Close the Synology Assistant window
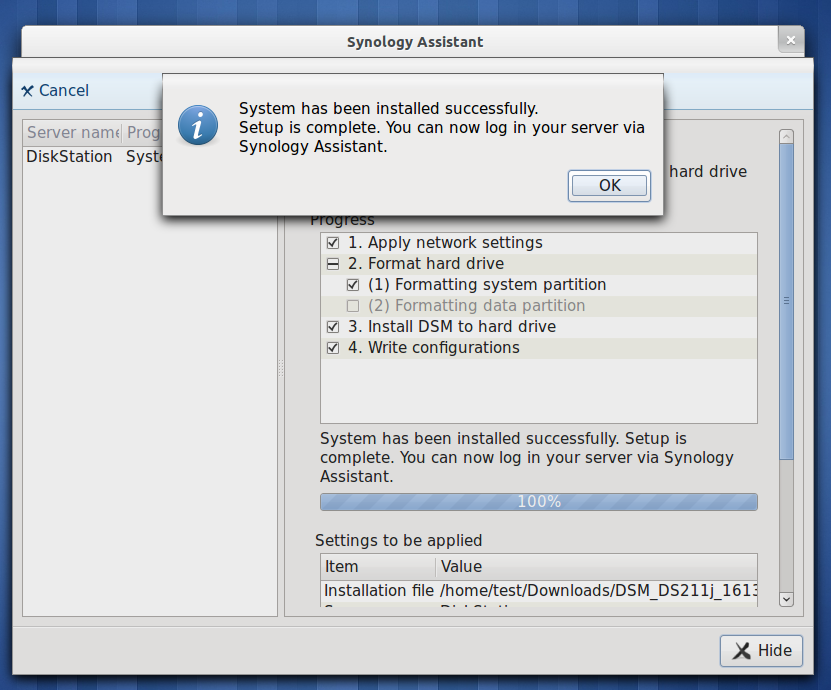Screen dimensions: 831x690 coord(791,41)
